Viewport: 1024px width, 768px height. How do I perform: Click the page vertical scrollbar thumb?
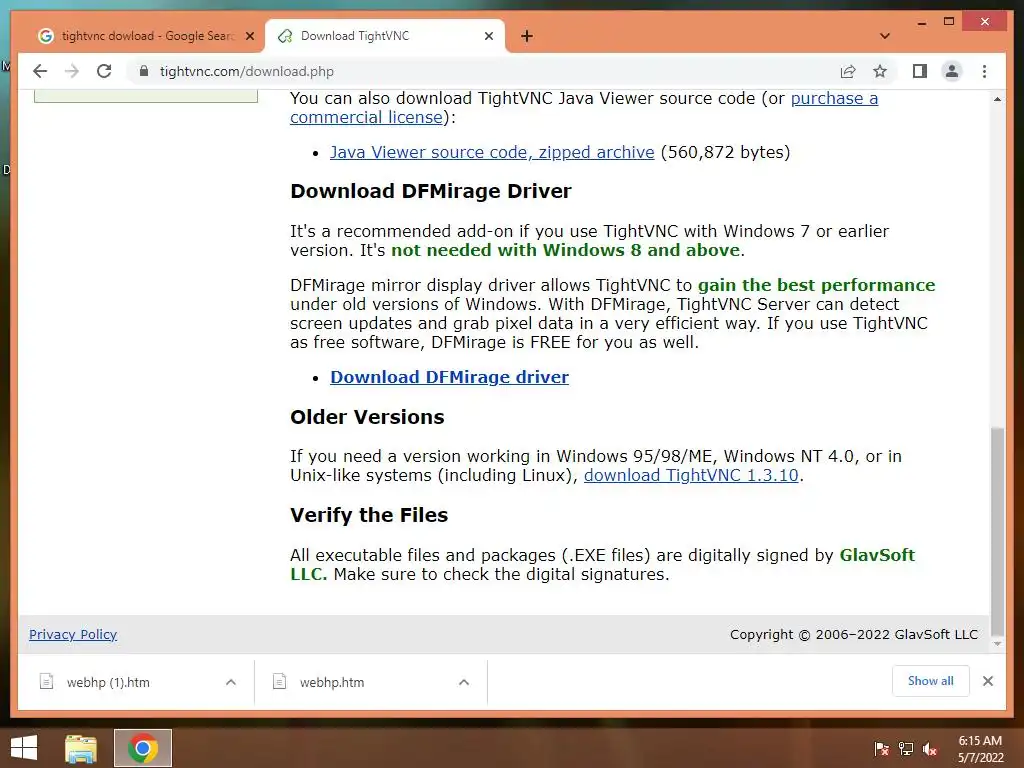click(x=997, y=531)
